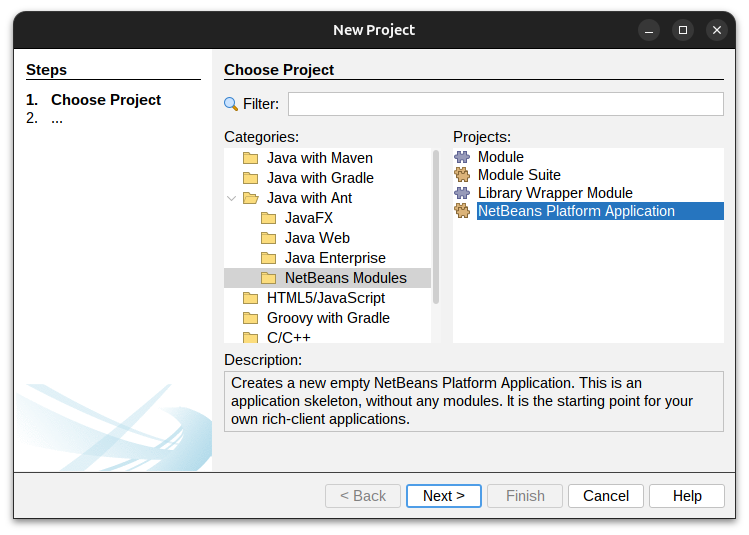
Task: Select the Java Web category
Action: 317,238
